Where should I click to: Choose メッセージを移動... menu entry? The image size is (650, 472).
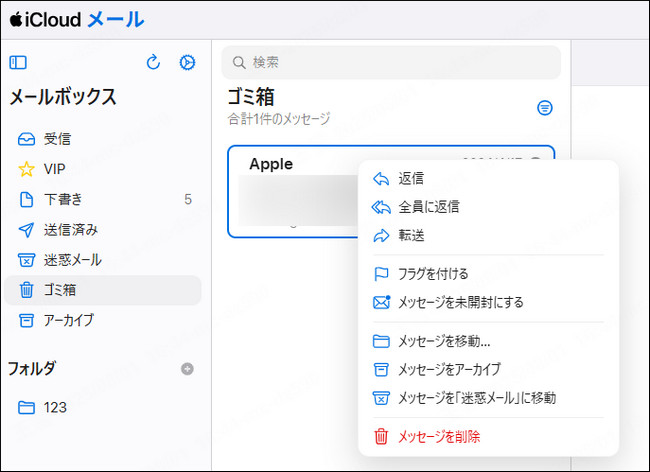click(x=488, y=341)
